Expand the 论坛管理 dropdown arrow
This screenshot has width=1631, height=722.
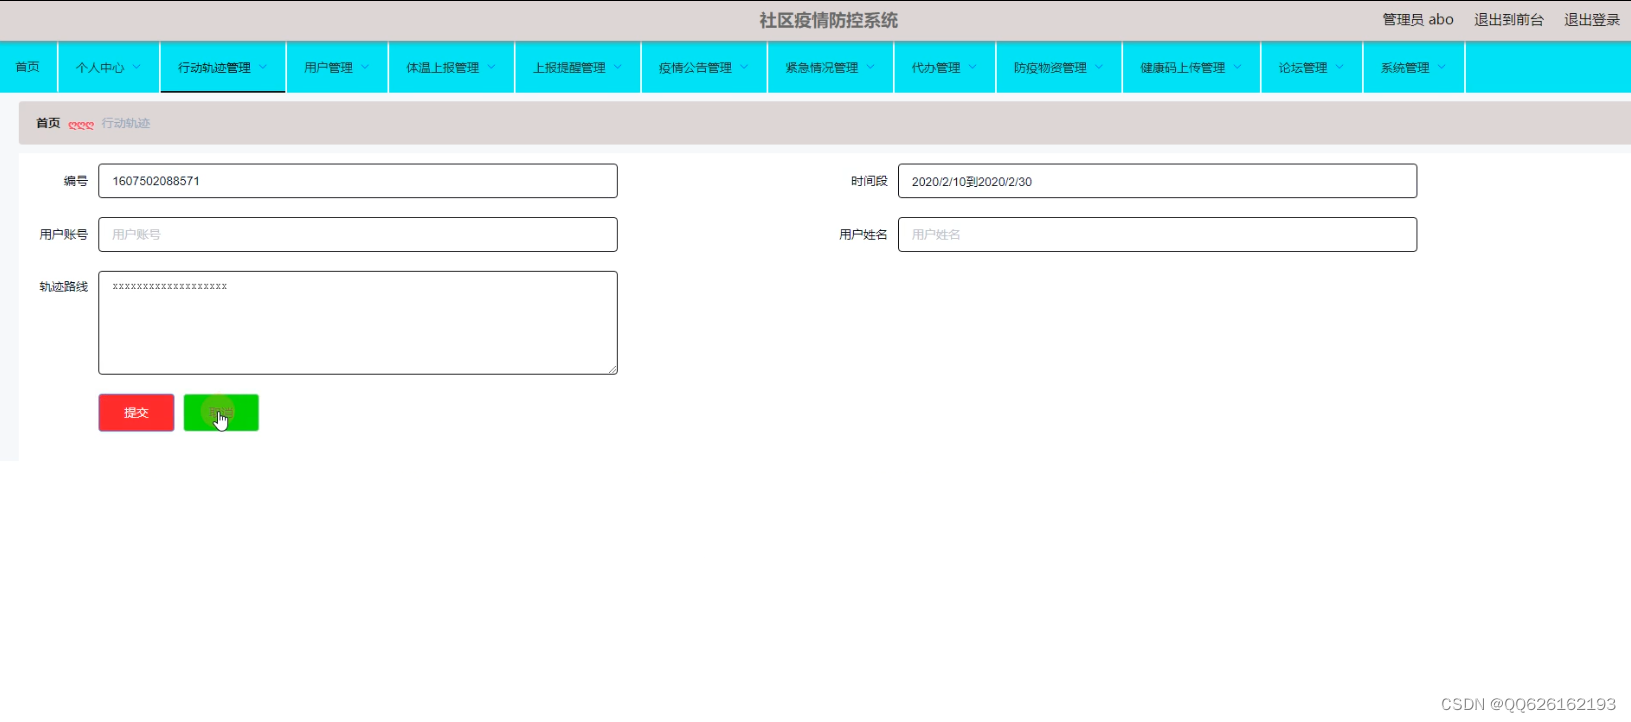(1340, 67)
